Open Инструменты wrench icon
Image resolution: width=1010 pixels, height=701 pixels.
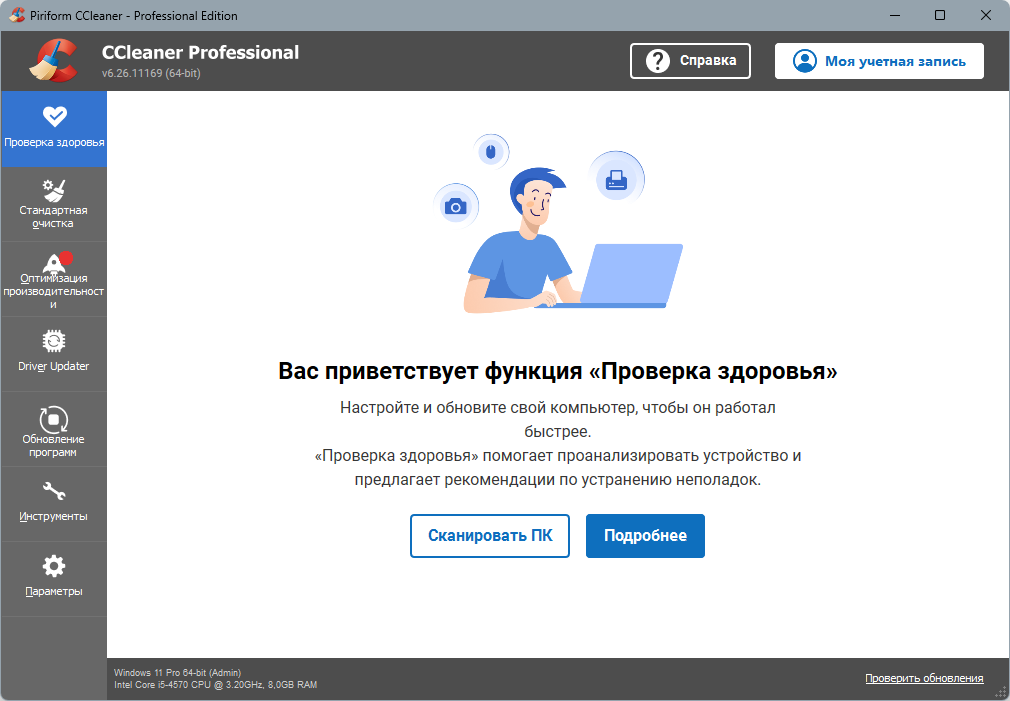(x=53, y=492)
